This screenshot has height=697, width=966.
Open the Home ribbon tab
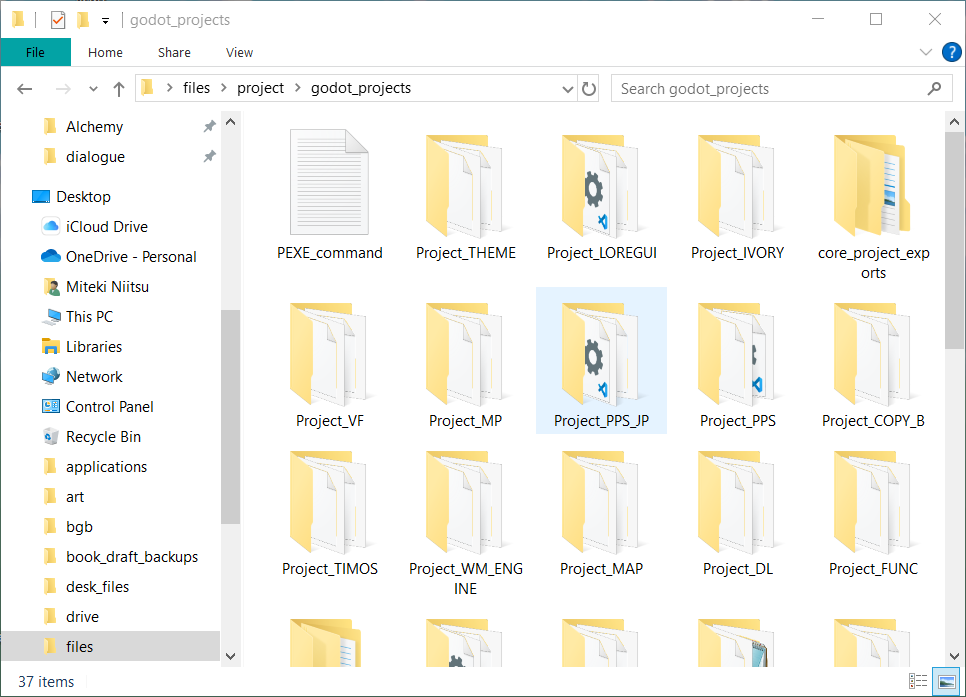coord(105,52)
